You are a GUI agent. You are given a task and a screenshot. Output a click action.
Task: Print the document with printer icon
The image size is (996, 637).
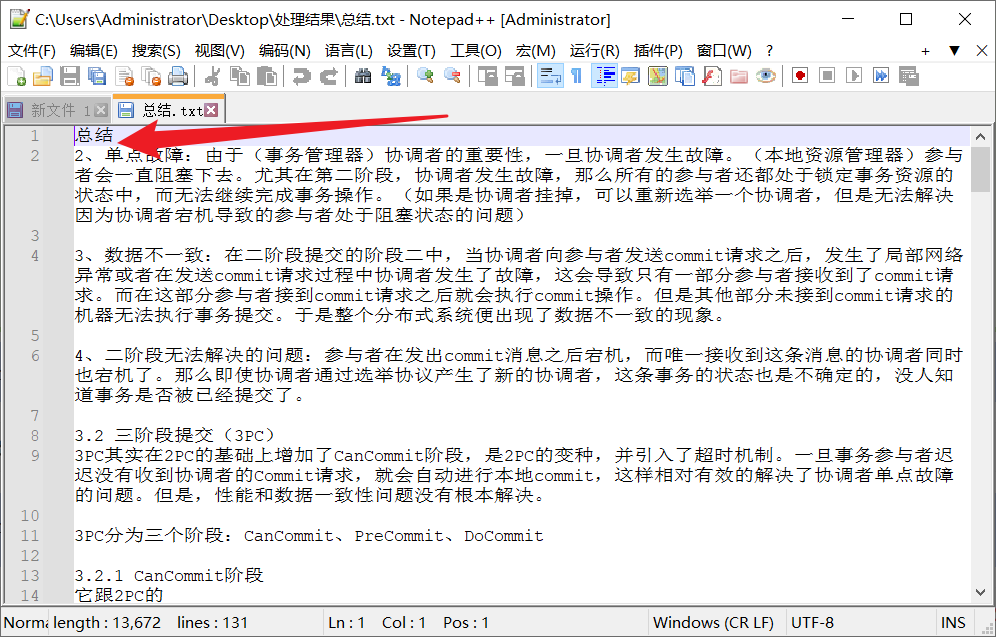point(178,76)
